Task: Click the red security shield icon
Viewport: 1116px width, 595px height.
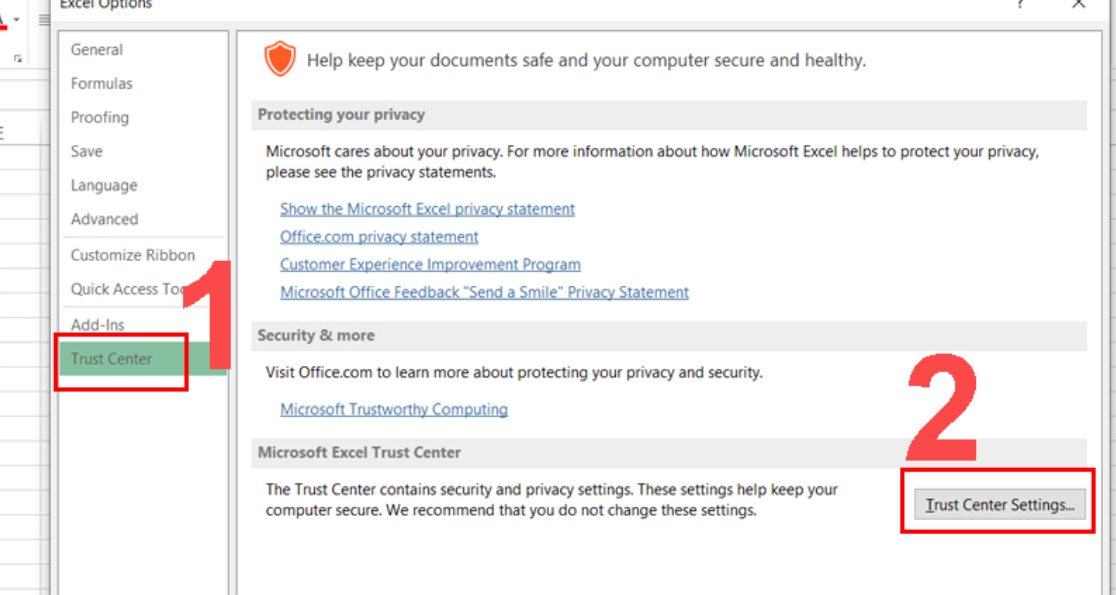Action: coord(280,58)
